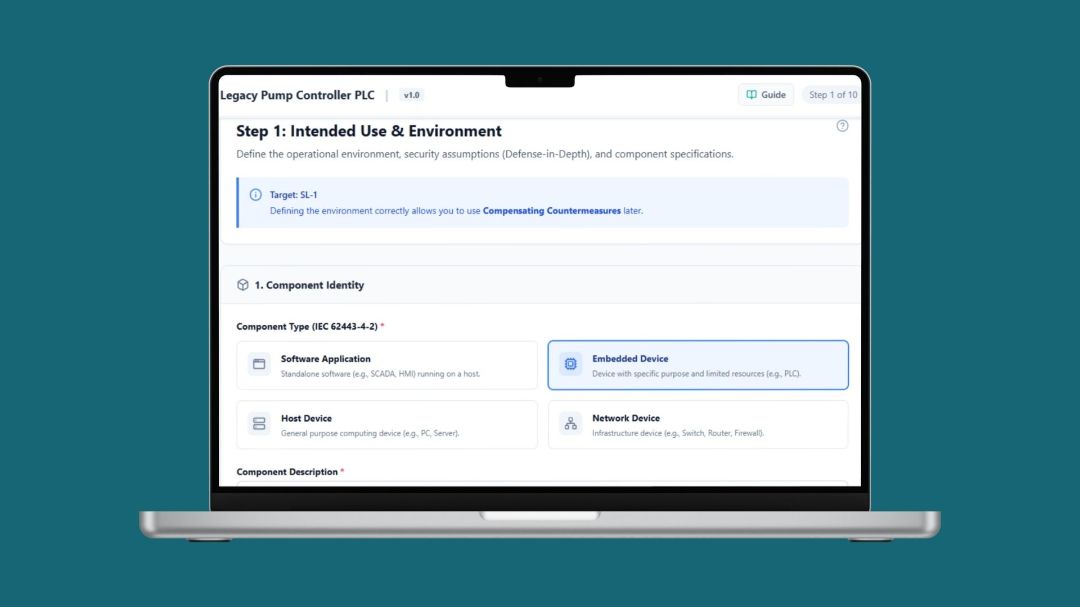Click the Software Application window icon
This screenshot has width=1080, height=607.
tap(259, 365)
